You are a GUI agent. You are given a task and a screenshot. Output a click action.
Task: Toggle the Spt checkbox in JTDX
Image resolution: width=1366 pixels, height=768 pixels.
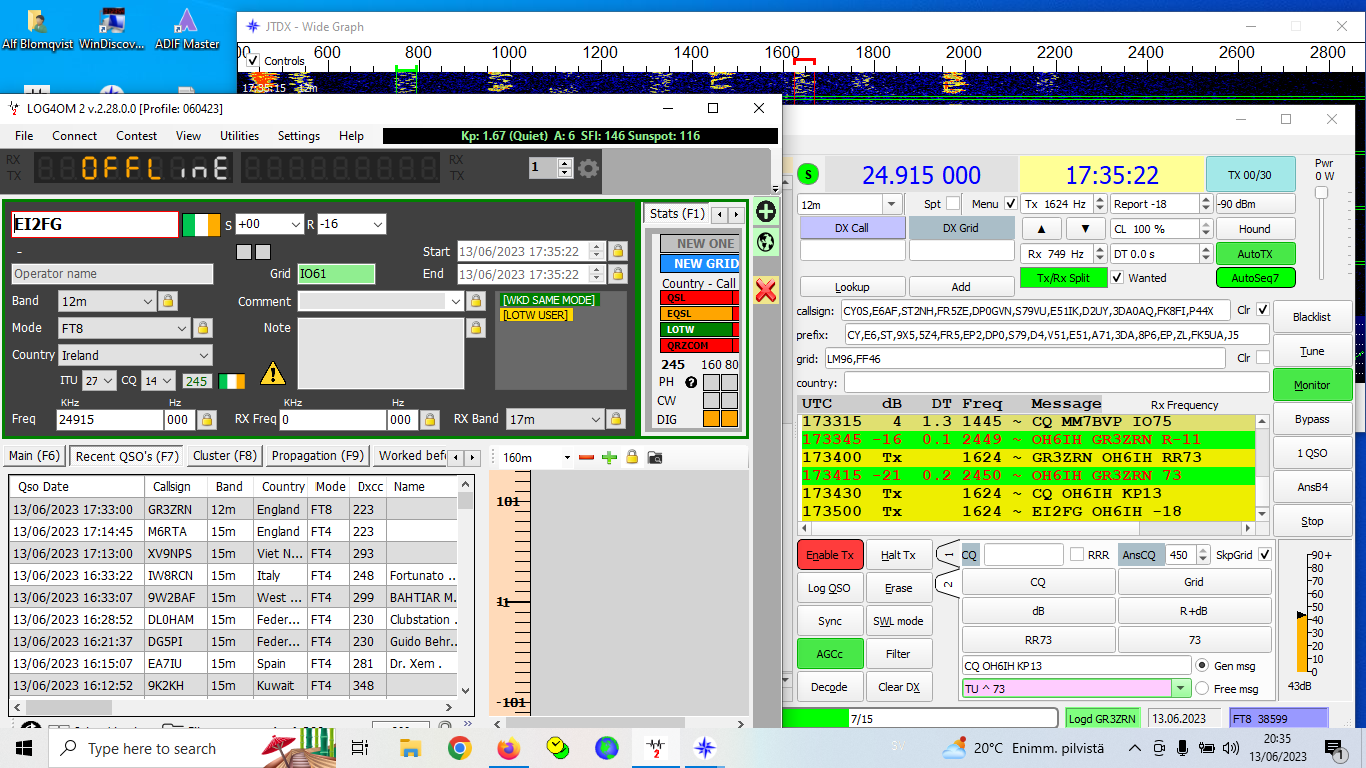tap(952, 204)
